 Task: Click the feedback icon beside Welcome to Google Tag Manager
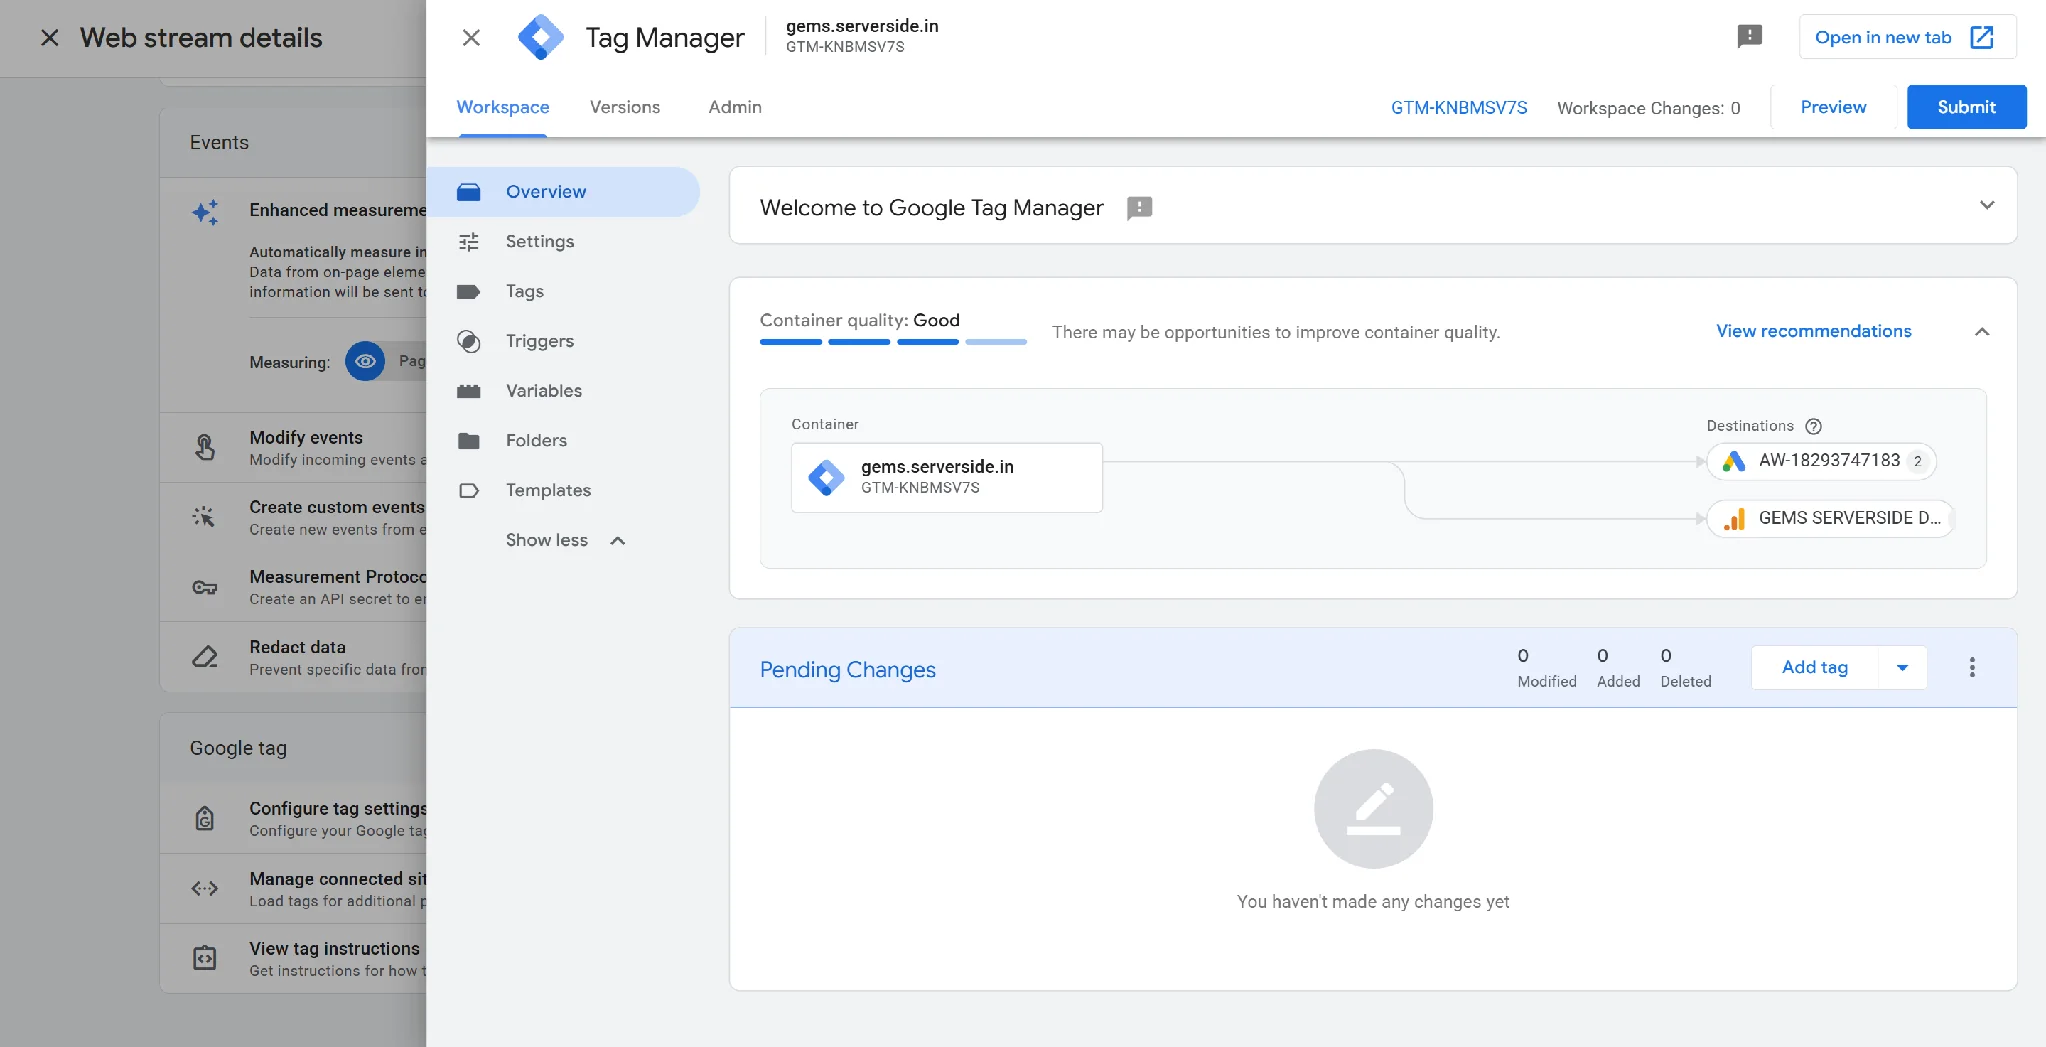pos(1139,207)
